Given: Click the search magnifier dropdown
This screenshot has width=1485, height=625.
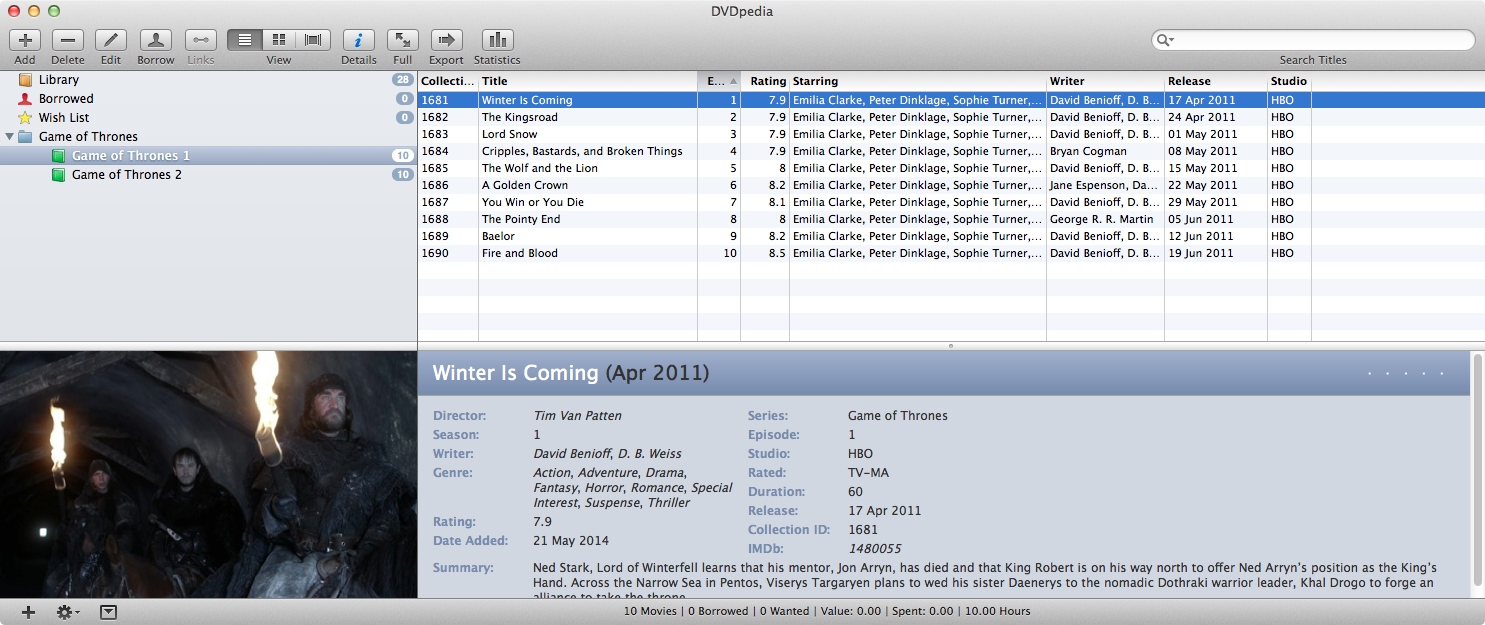Looking at the screenshot, I should pos(1165,40).
